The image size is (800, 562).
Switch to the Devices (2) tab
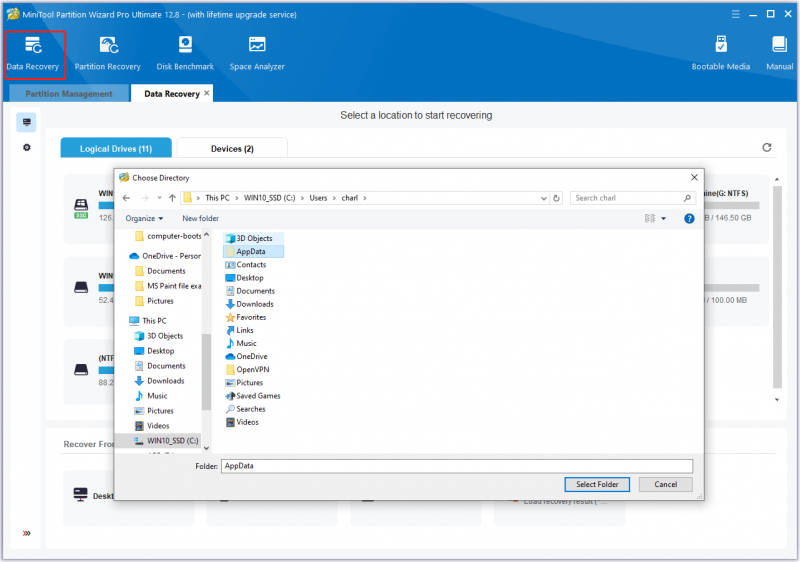[232, 148]
